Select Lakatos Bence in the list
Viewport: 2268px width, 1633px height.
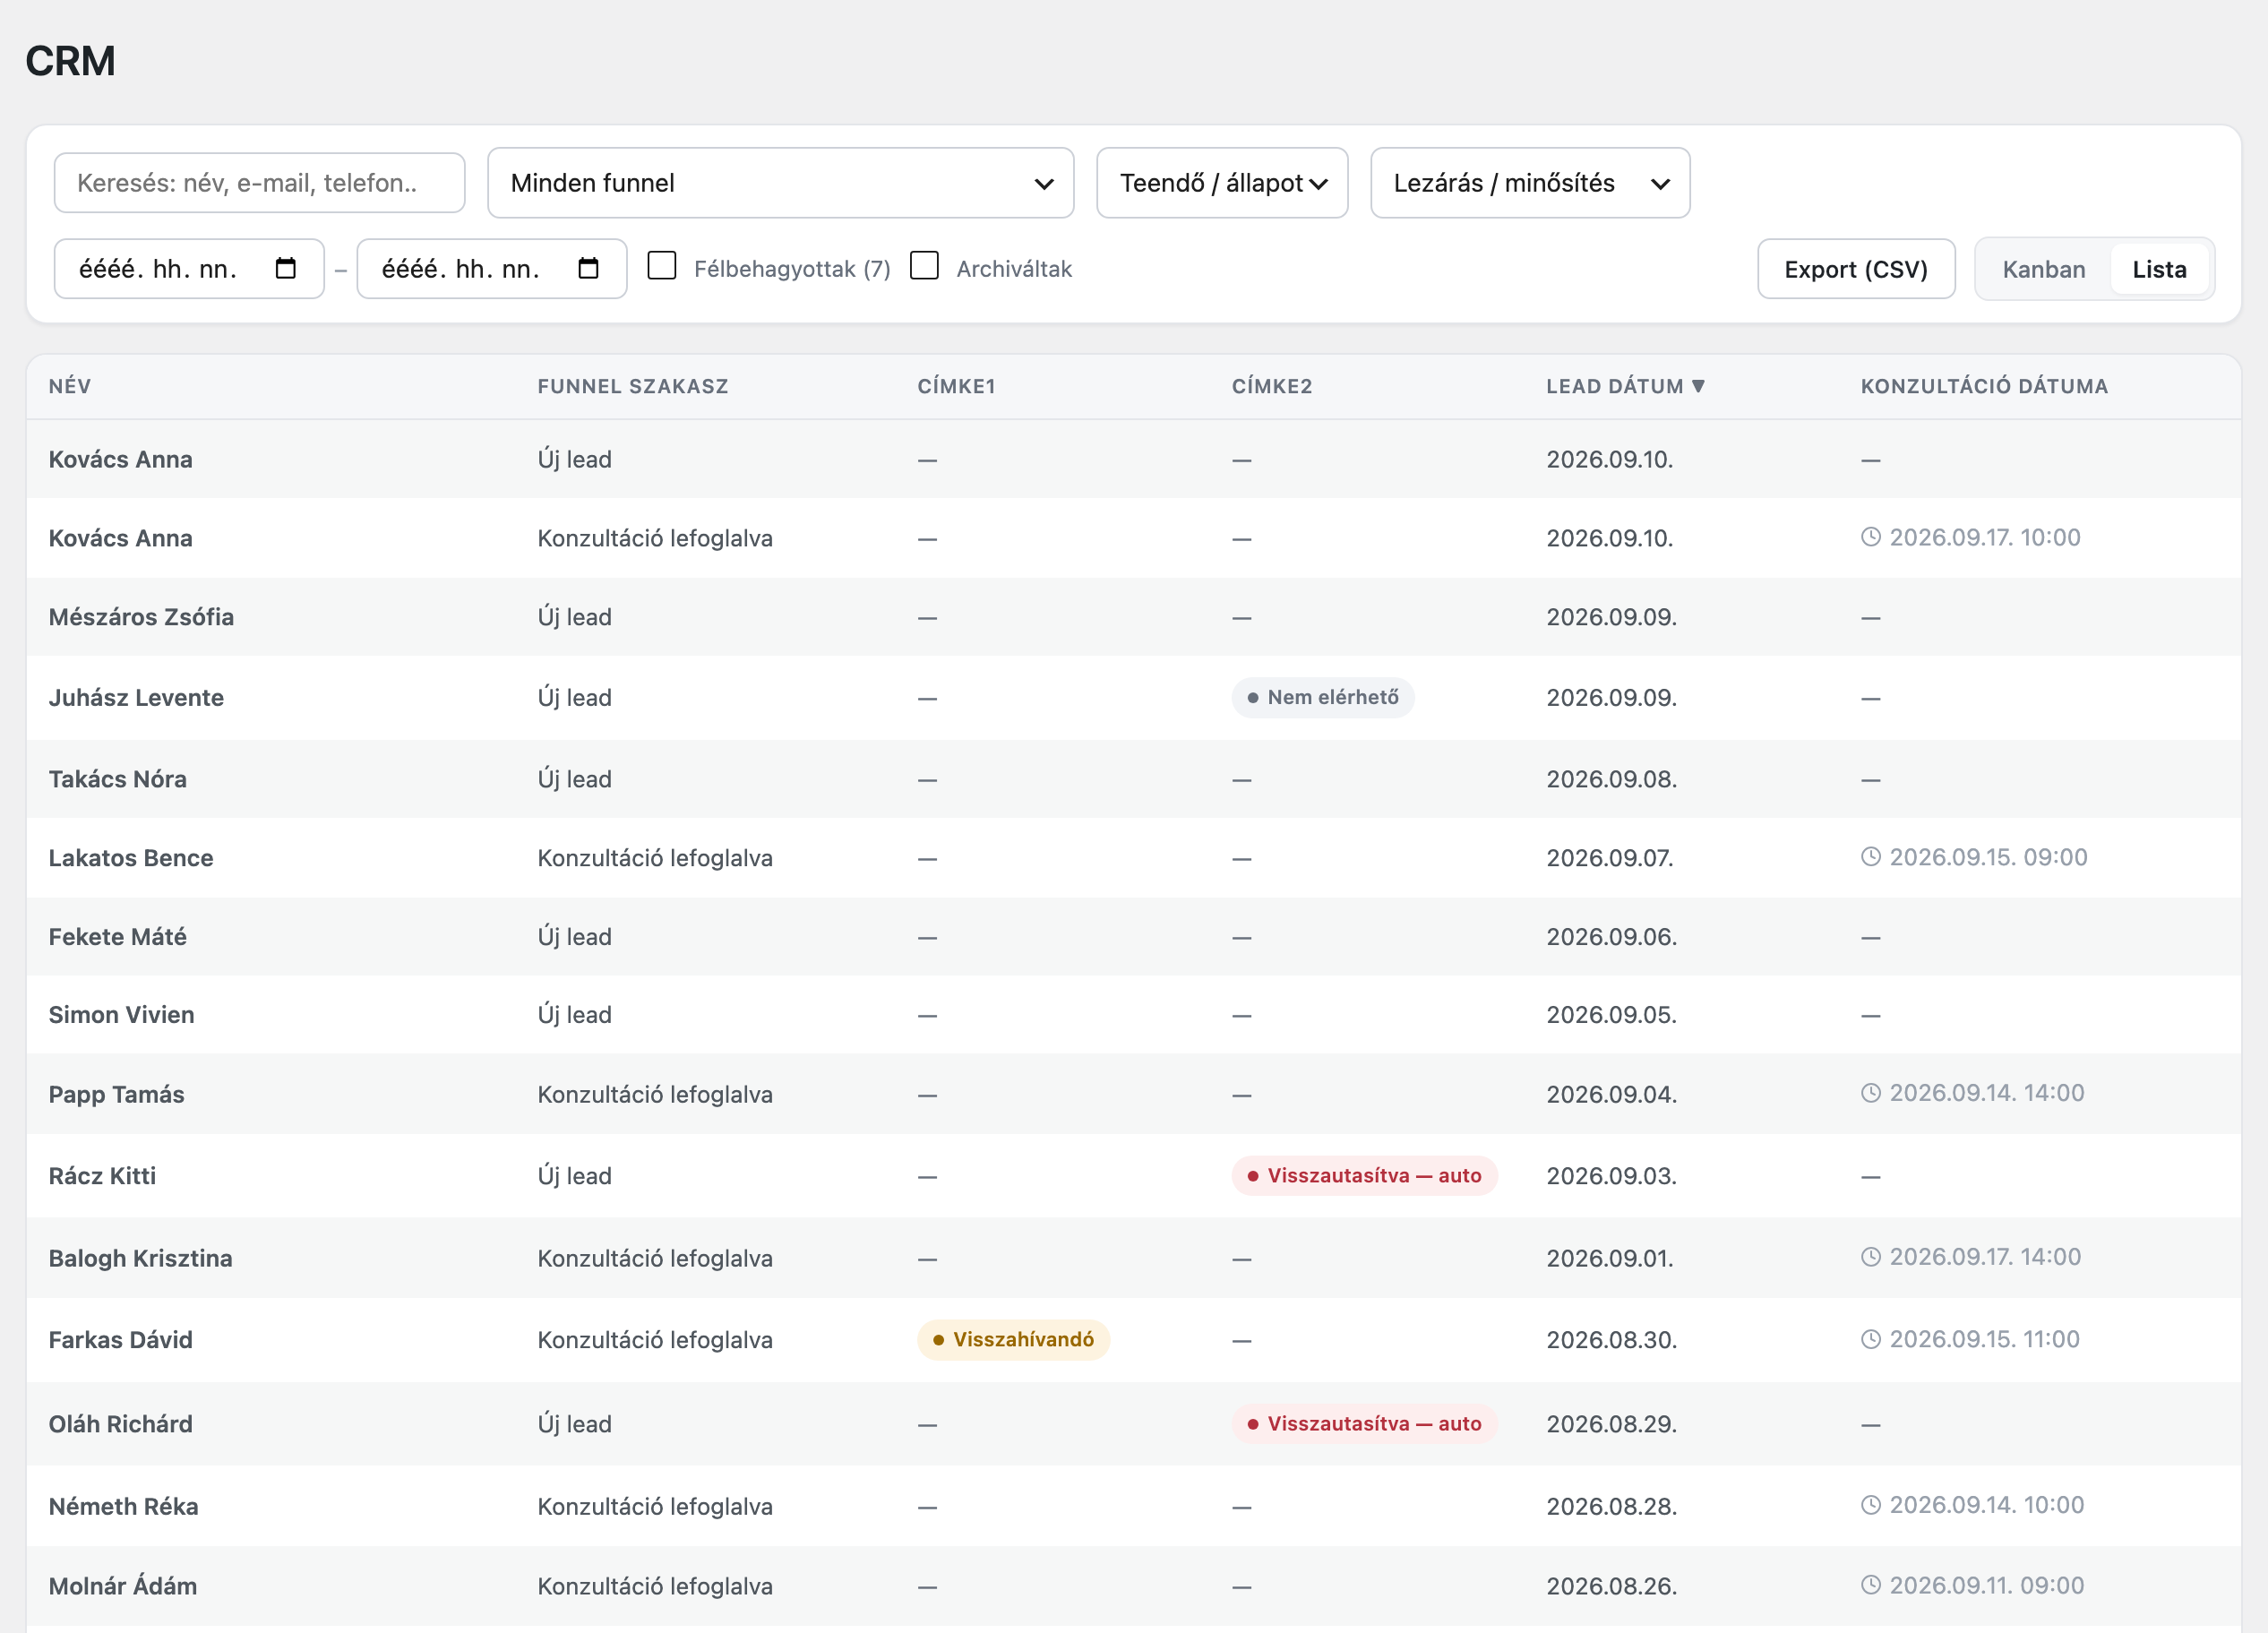click(1133, 858)
